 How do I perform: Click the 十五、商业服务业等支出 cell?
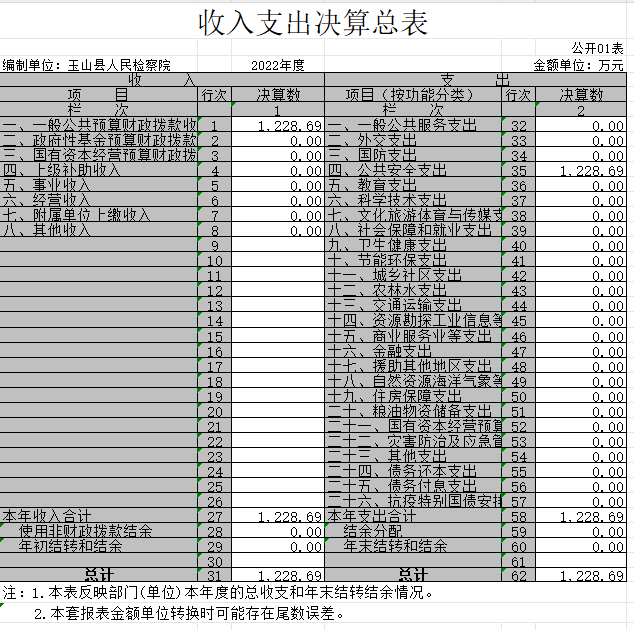coord(413,335)
